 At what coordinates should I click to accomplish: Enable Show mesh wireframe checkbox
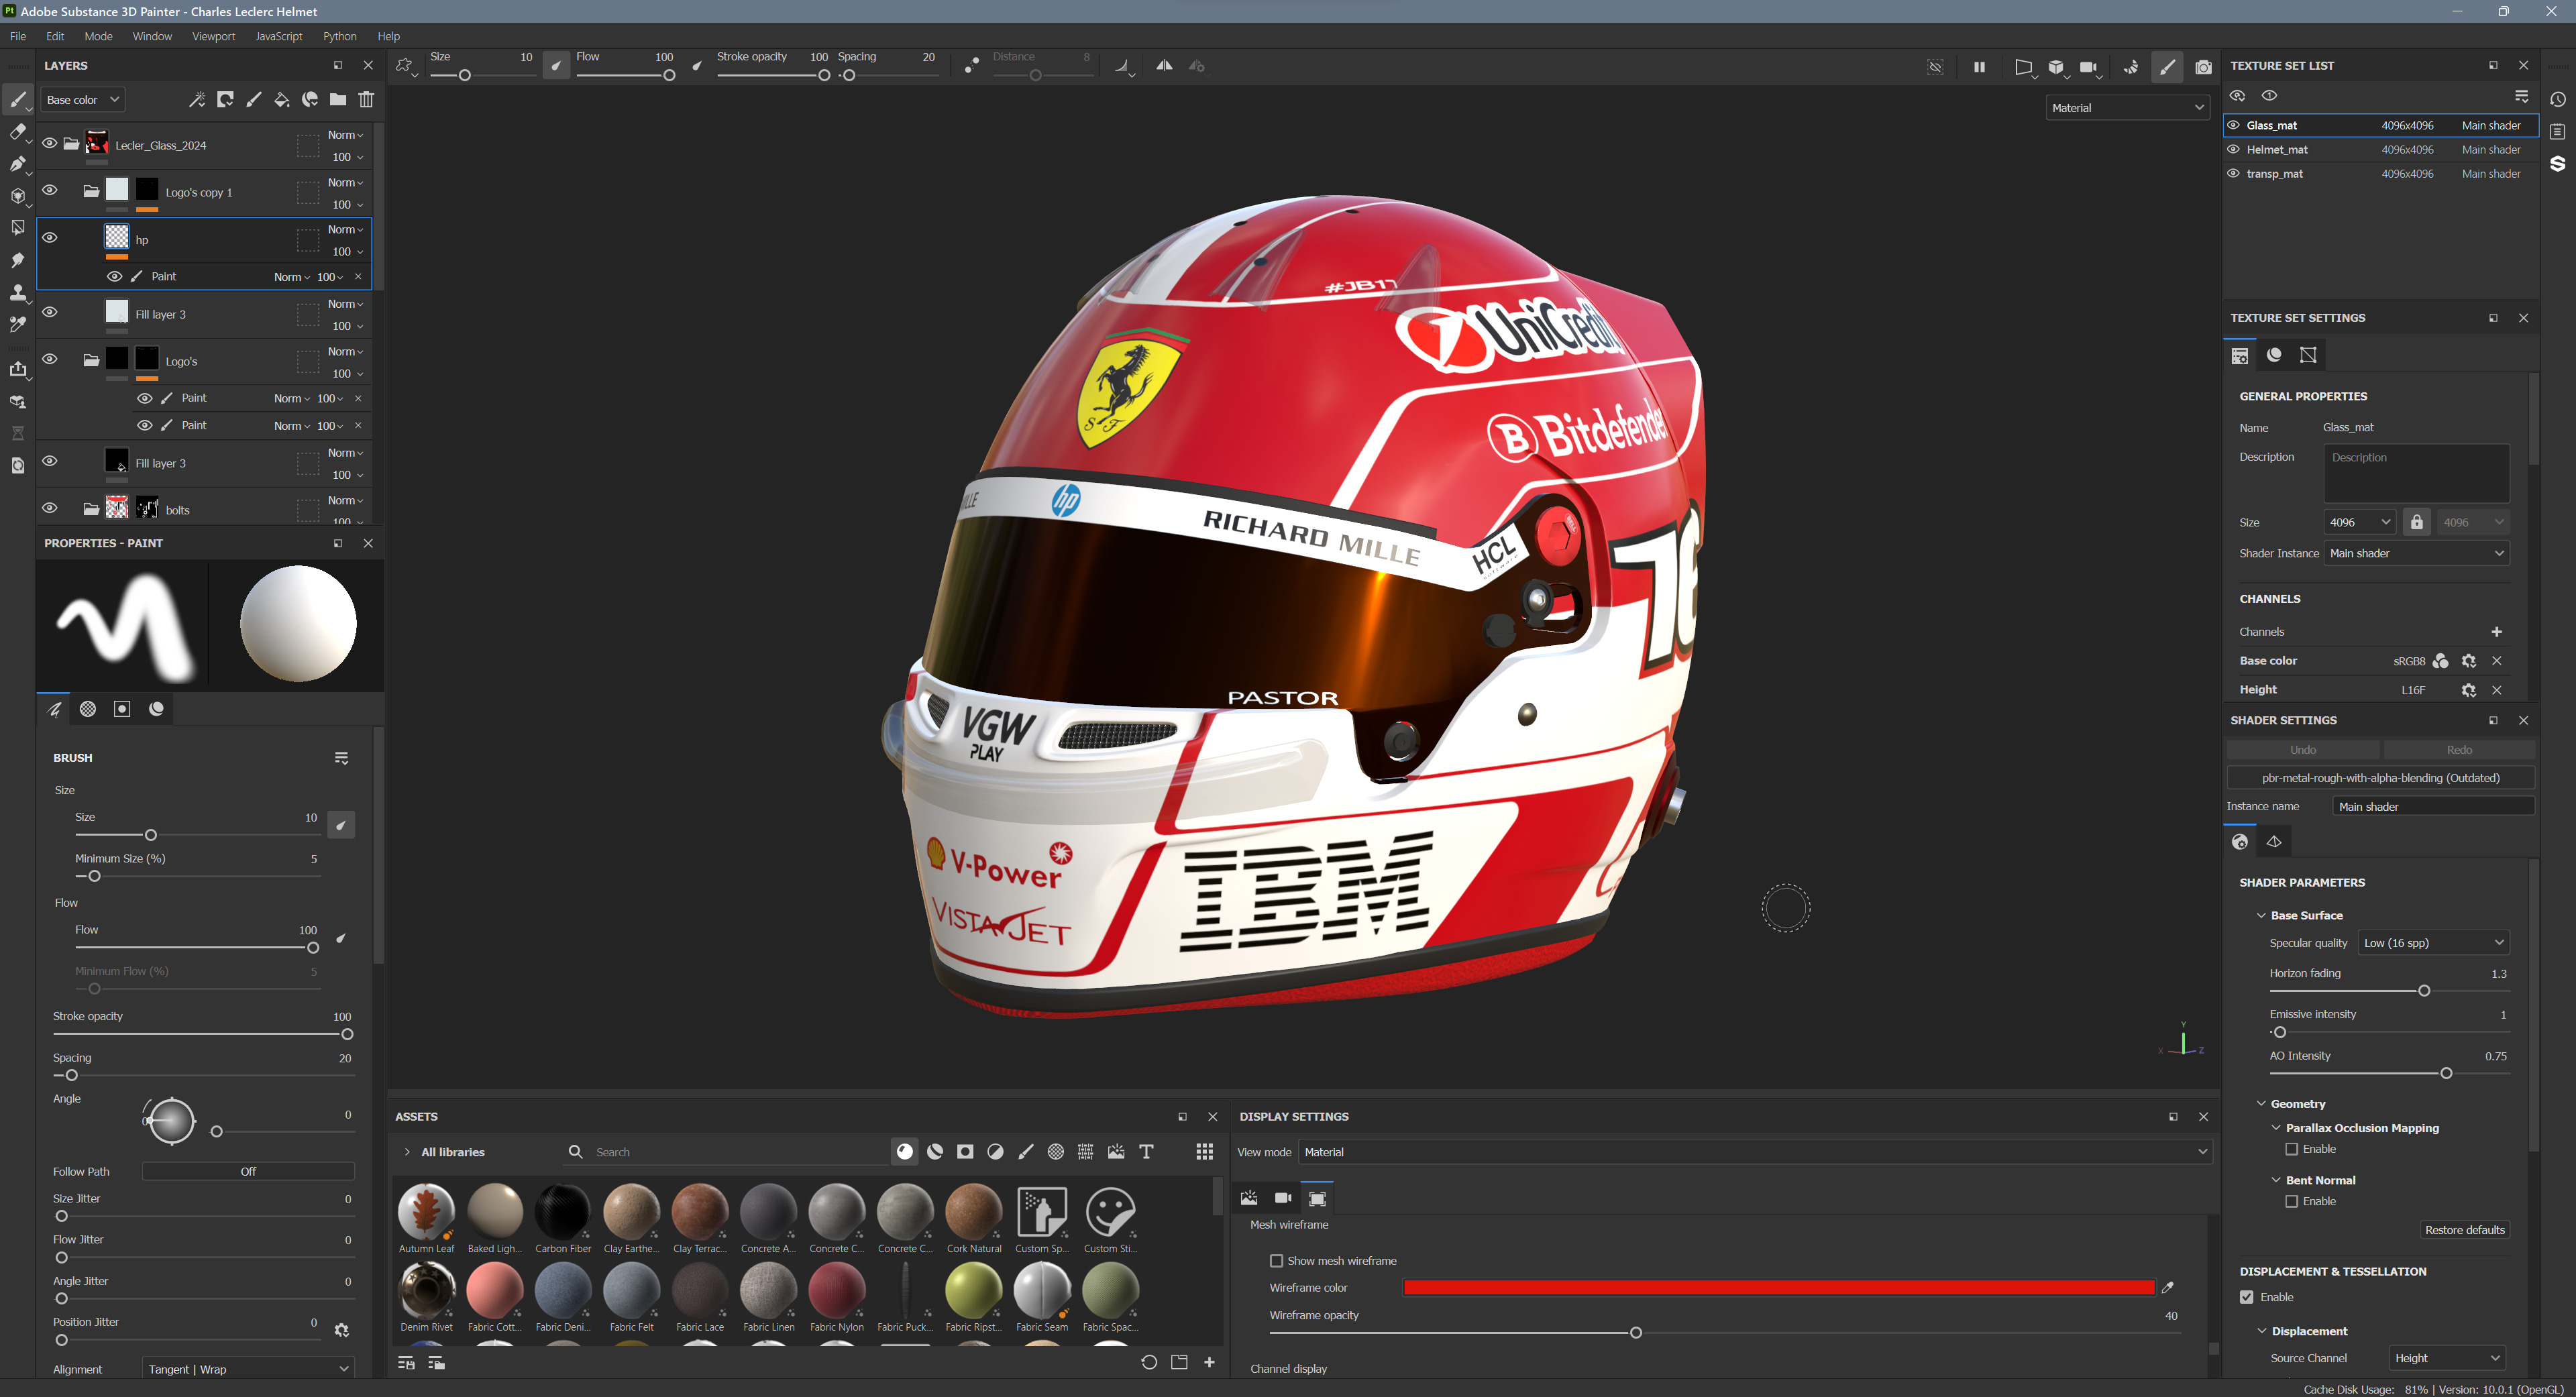tap(1276, 1260)
